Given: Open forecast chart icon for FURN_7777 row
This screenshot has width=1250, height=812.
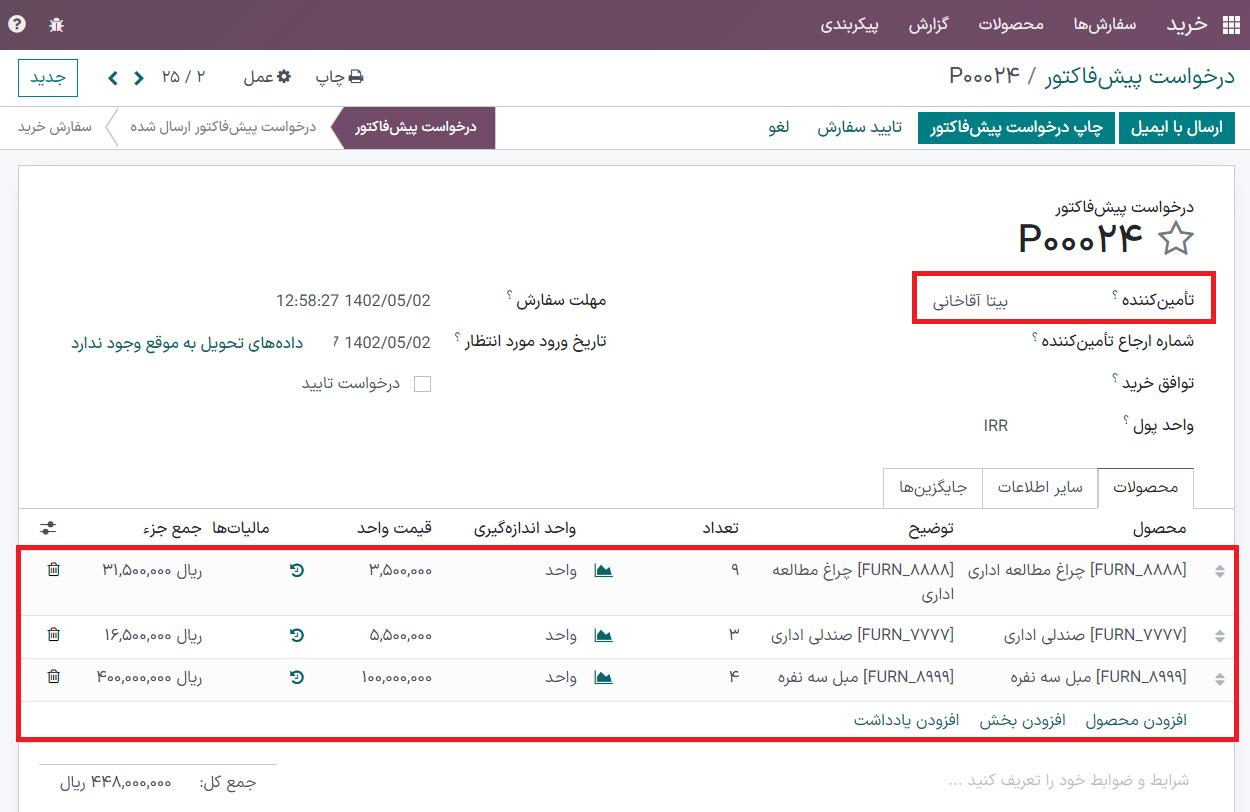Looking at the screenshot, I should coord(603,635).
